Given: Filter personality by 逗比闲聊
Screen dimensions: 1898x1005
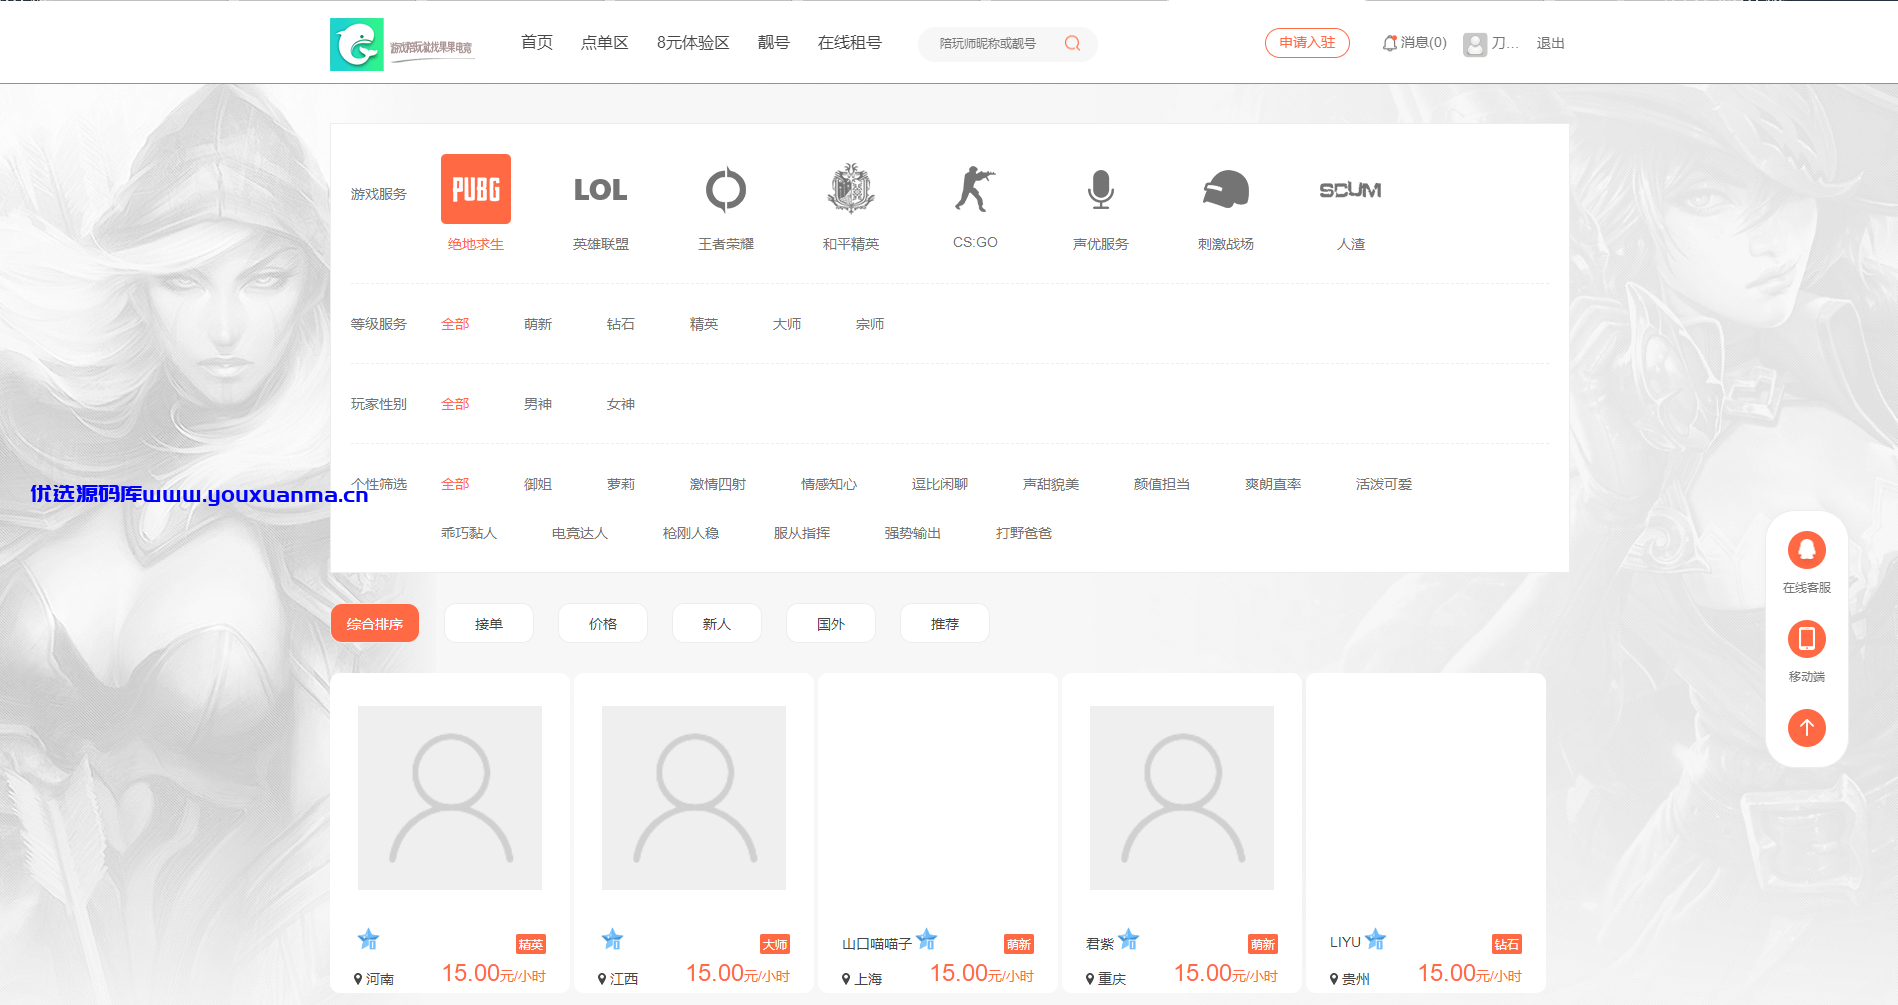Looking at the screenshot, I should click(940, 484).
